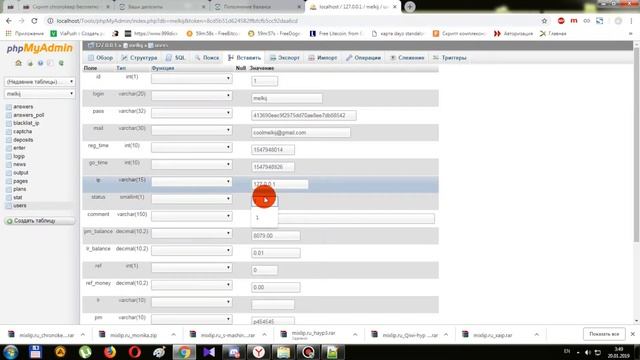
Task: Click the mail value input field
Action: click(x=301, y=133)
